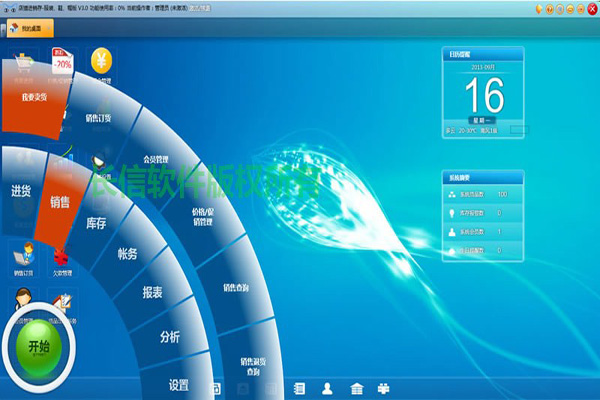Click the 库存报警数 row with bulb icon
The width and height of the screenshot is (600, 400).
pos(483,213)
